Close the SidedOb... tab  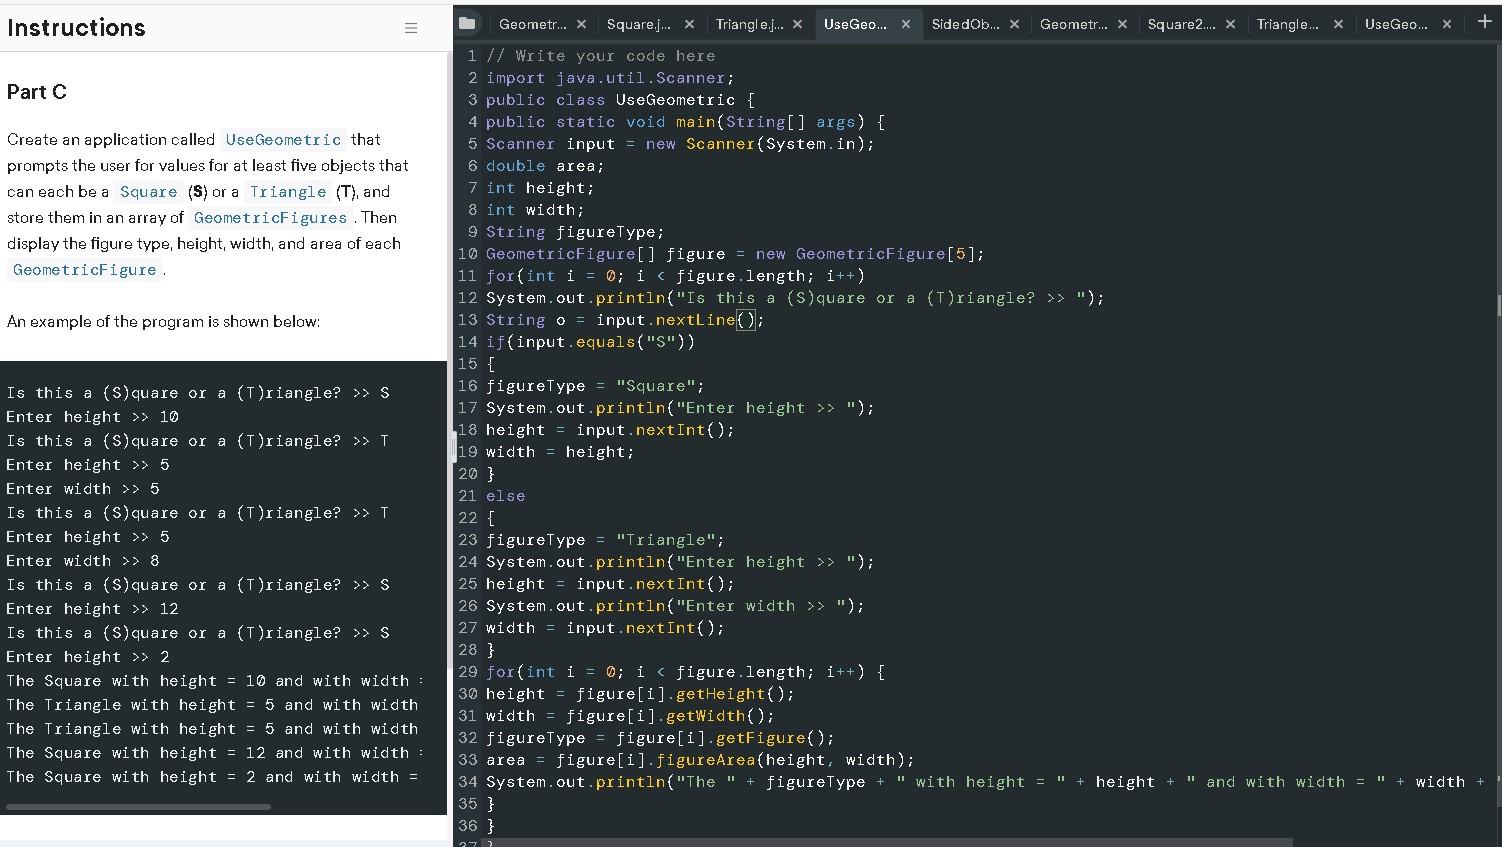pos(1014,24)
